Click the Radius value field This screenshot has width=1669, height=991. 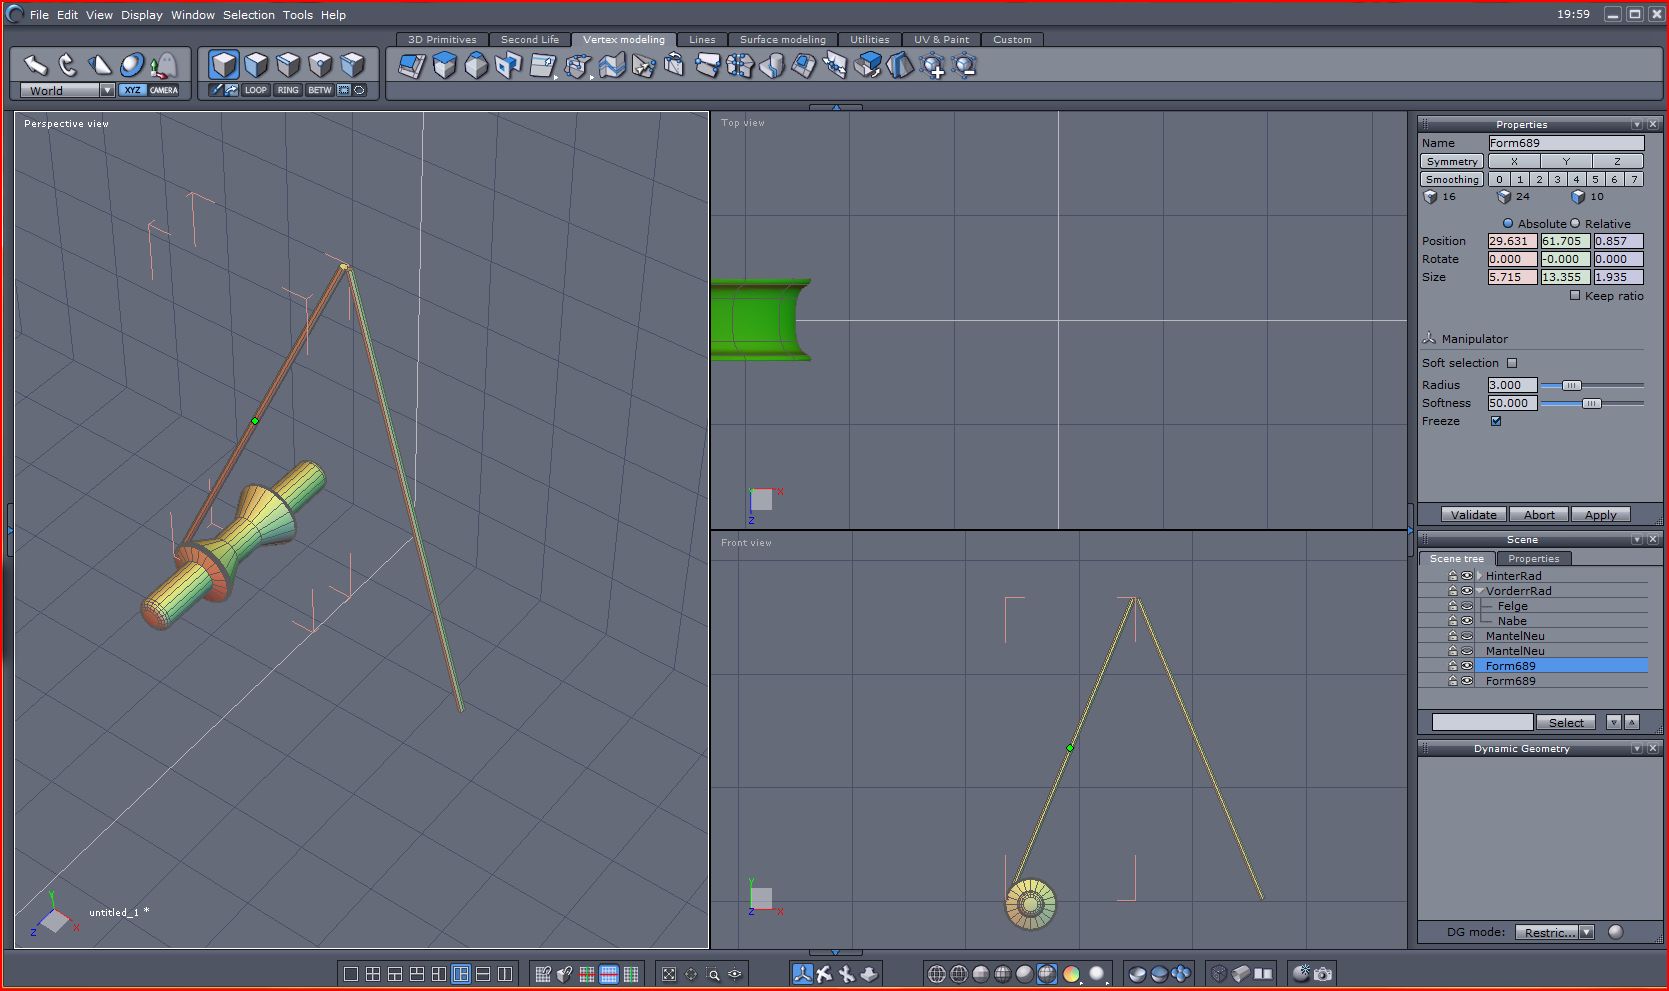[1512, 385]
